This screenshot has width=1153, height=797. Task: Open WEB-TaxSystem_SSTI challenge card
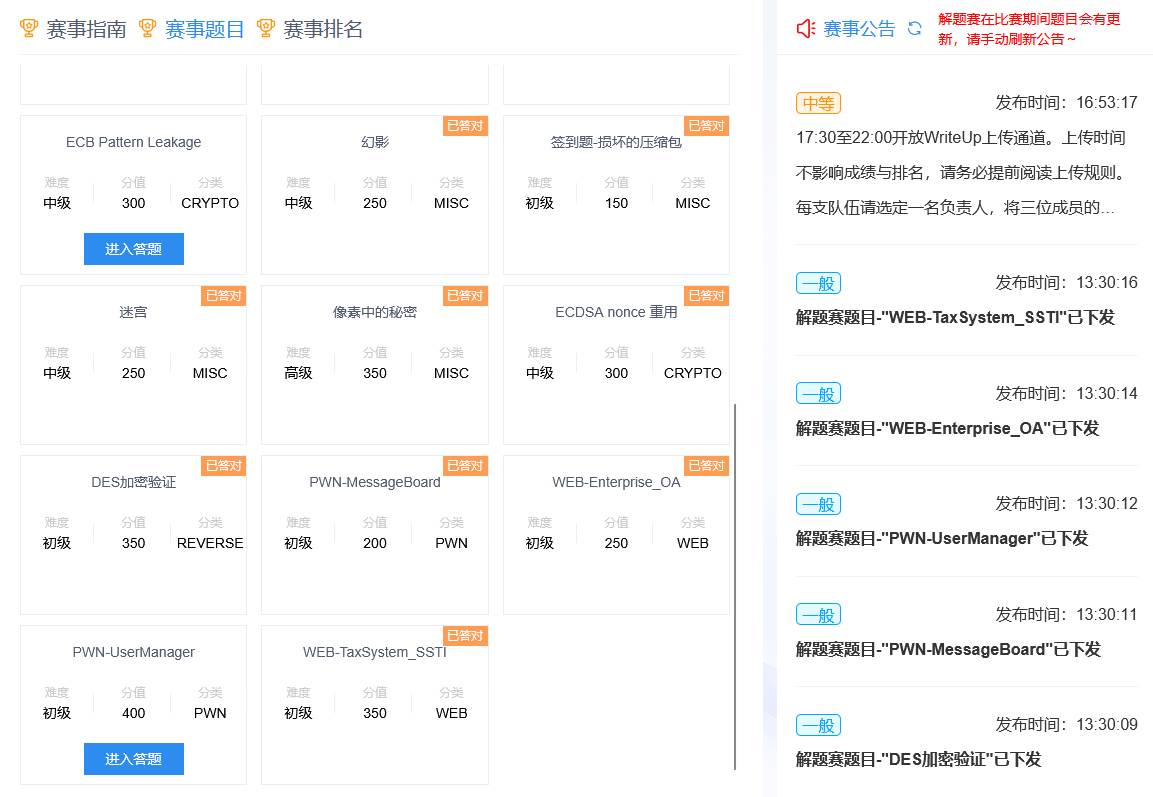tap(375, 704)
